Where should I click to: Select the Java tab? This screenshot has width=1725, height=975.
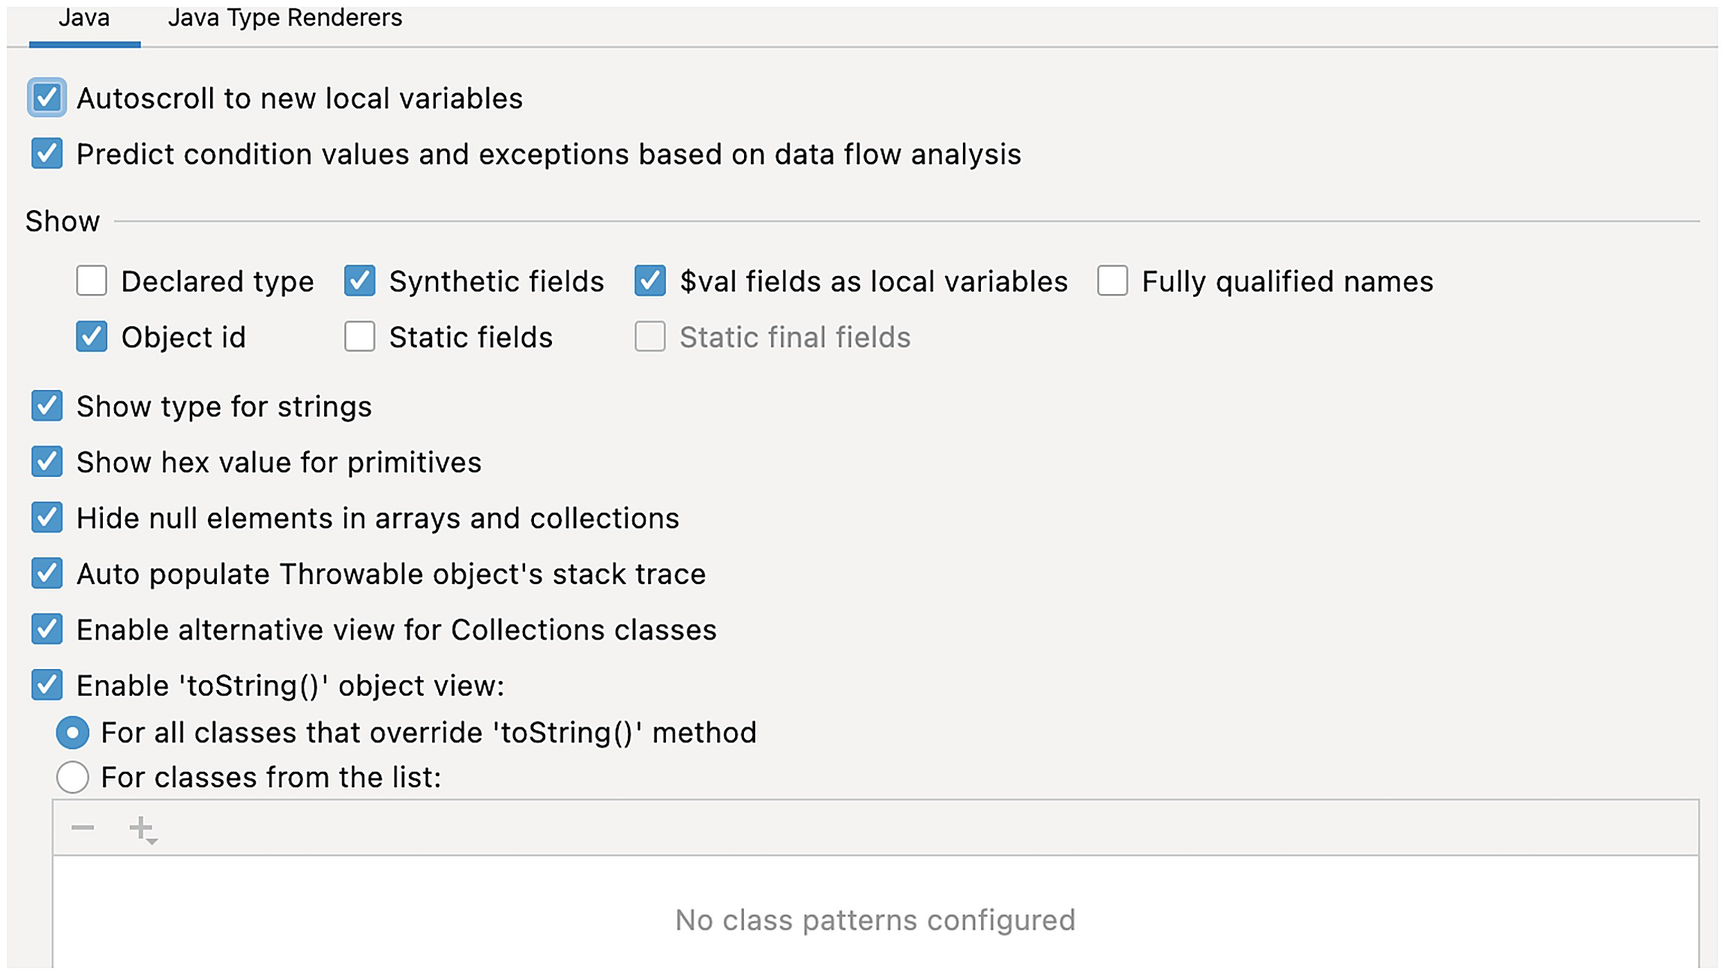pyautogui.click(x=84, y=18)
